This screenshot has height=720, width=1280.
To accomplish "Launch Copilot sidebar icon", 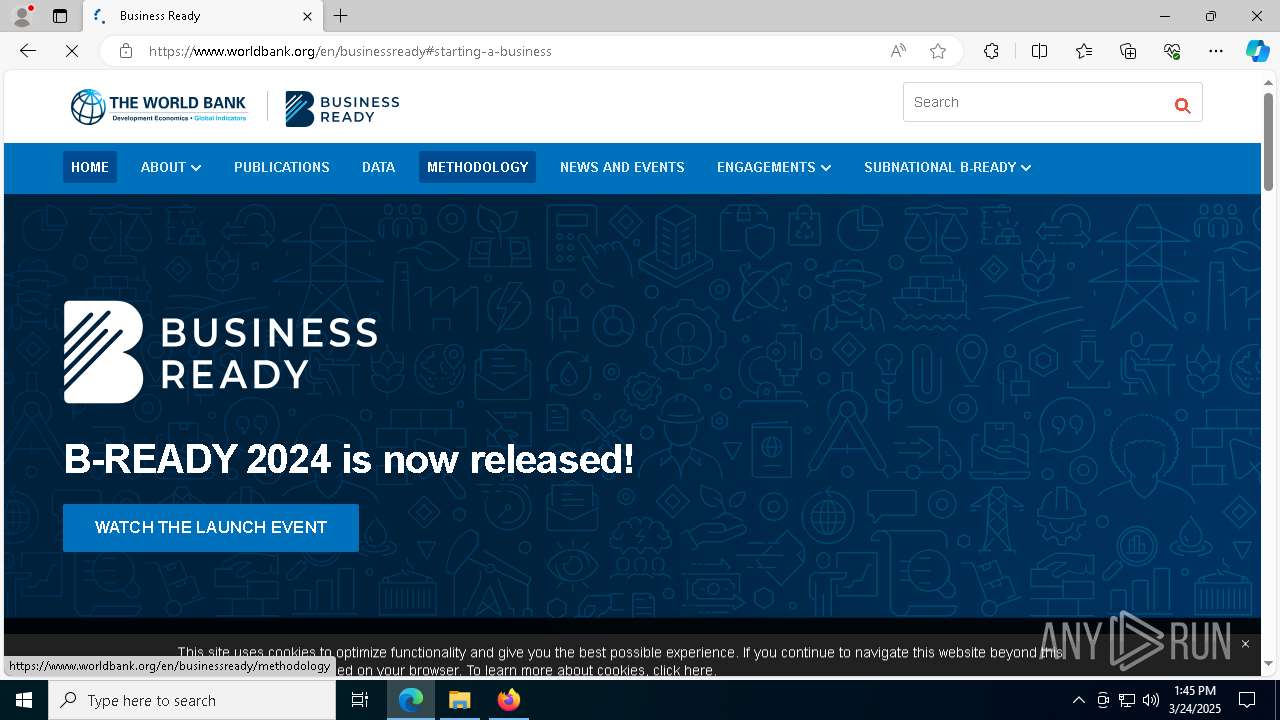I will point(1257,51).
